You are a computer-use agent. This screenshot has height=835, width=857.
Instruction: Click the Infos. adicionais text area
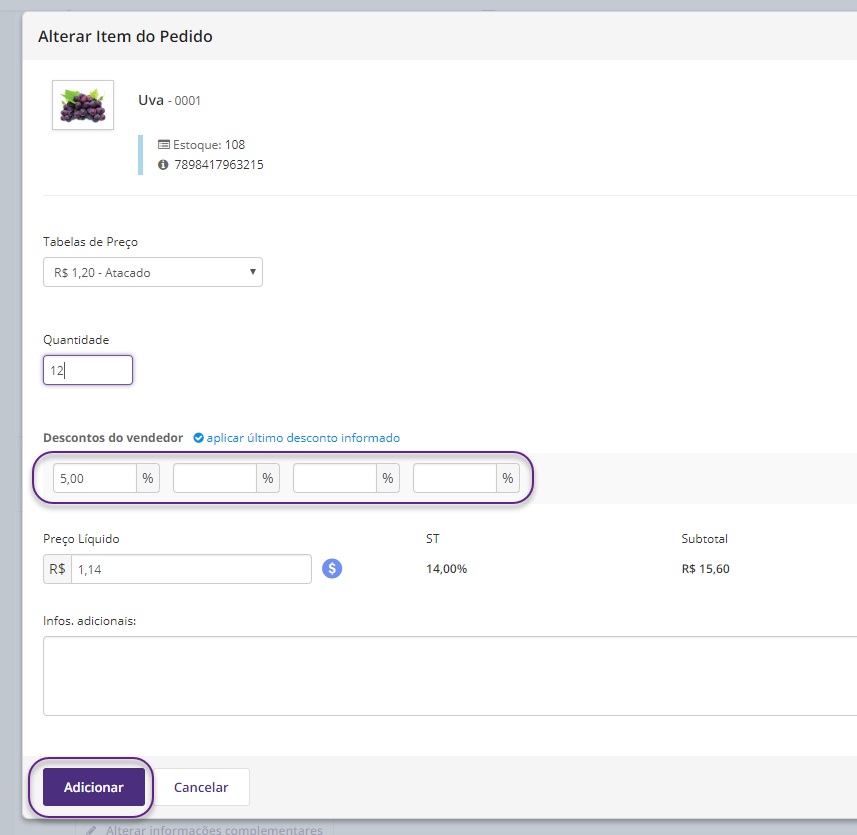450,676
